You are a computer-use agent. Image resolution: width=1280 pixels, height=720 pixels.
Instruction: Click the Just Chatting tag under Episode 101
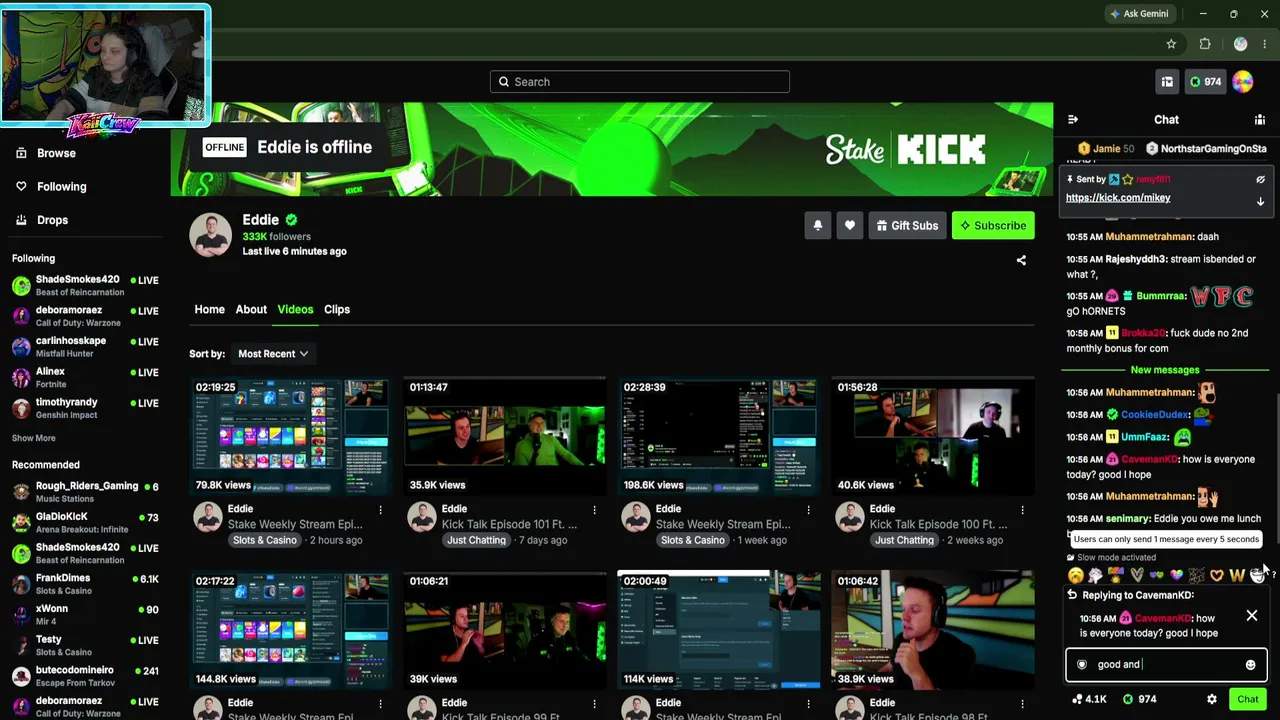(476, 540)
